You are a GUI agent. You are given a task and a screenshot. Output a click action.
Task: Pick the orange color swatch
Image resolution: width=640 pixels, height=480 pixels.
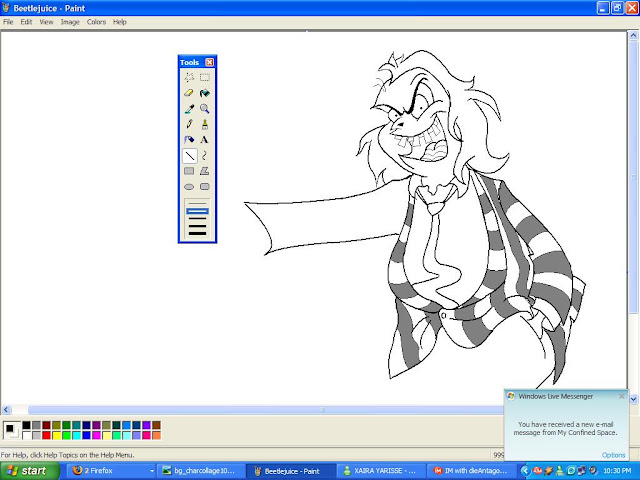[156, 436]
